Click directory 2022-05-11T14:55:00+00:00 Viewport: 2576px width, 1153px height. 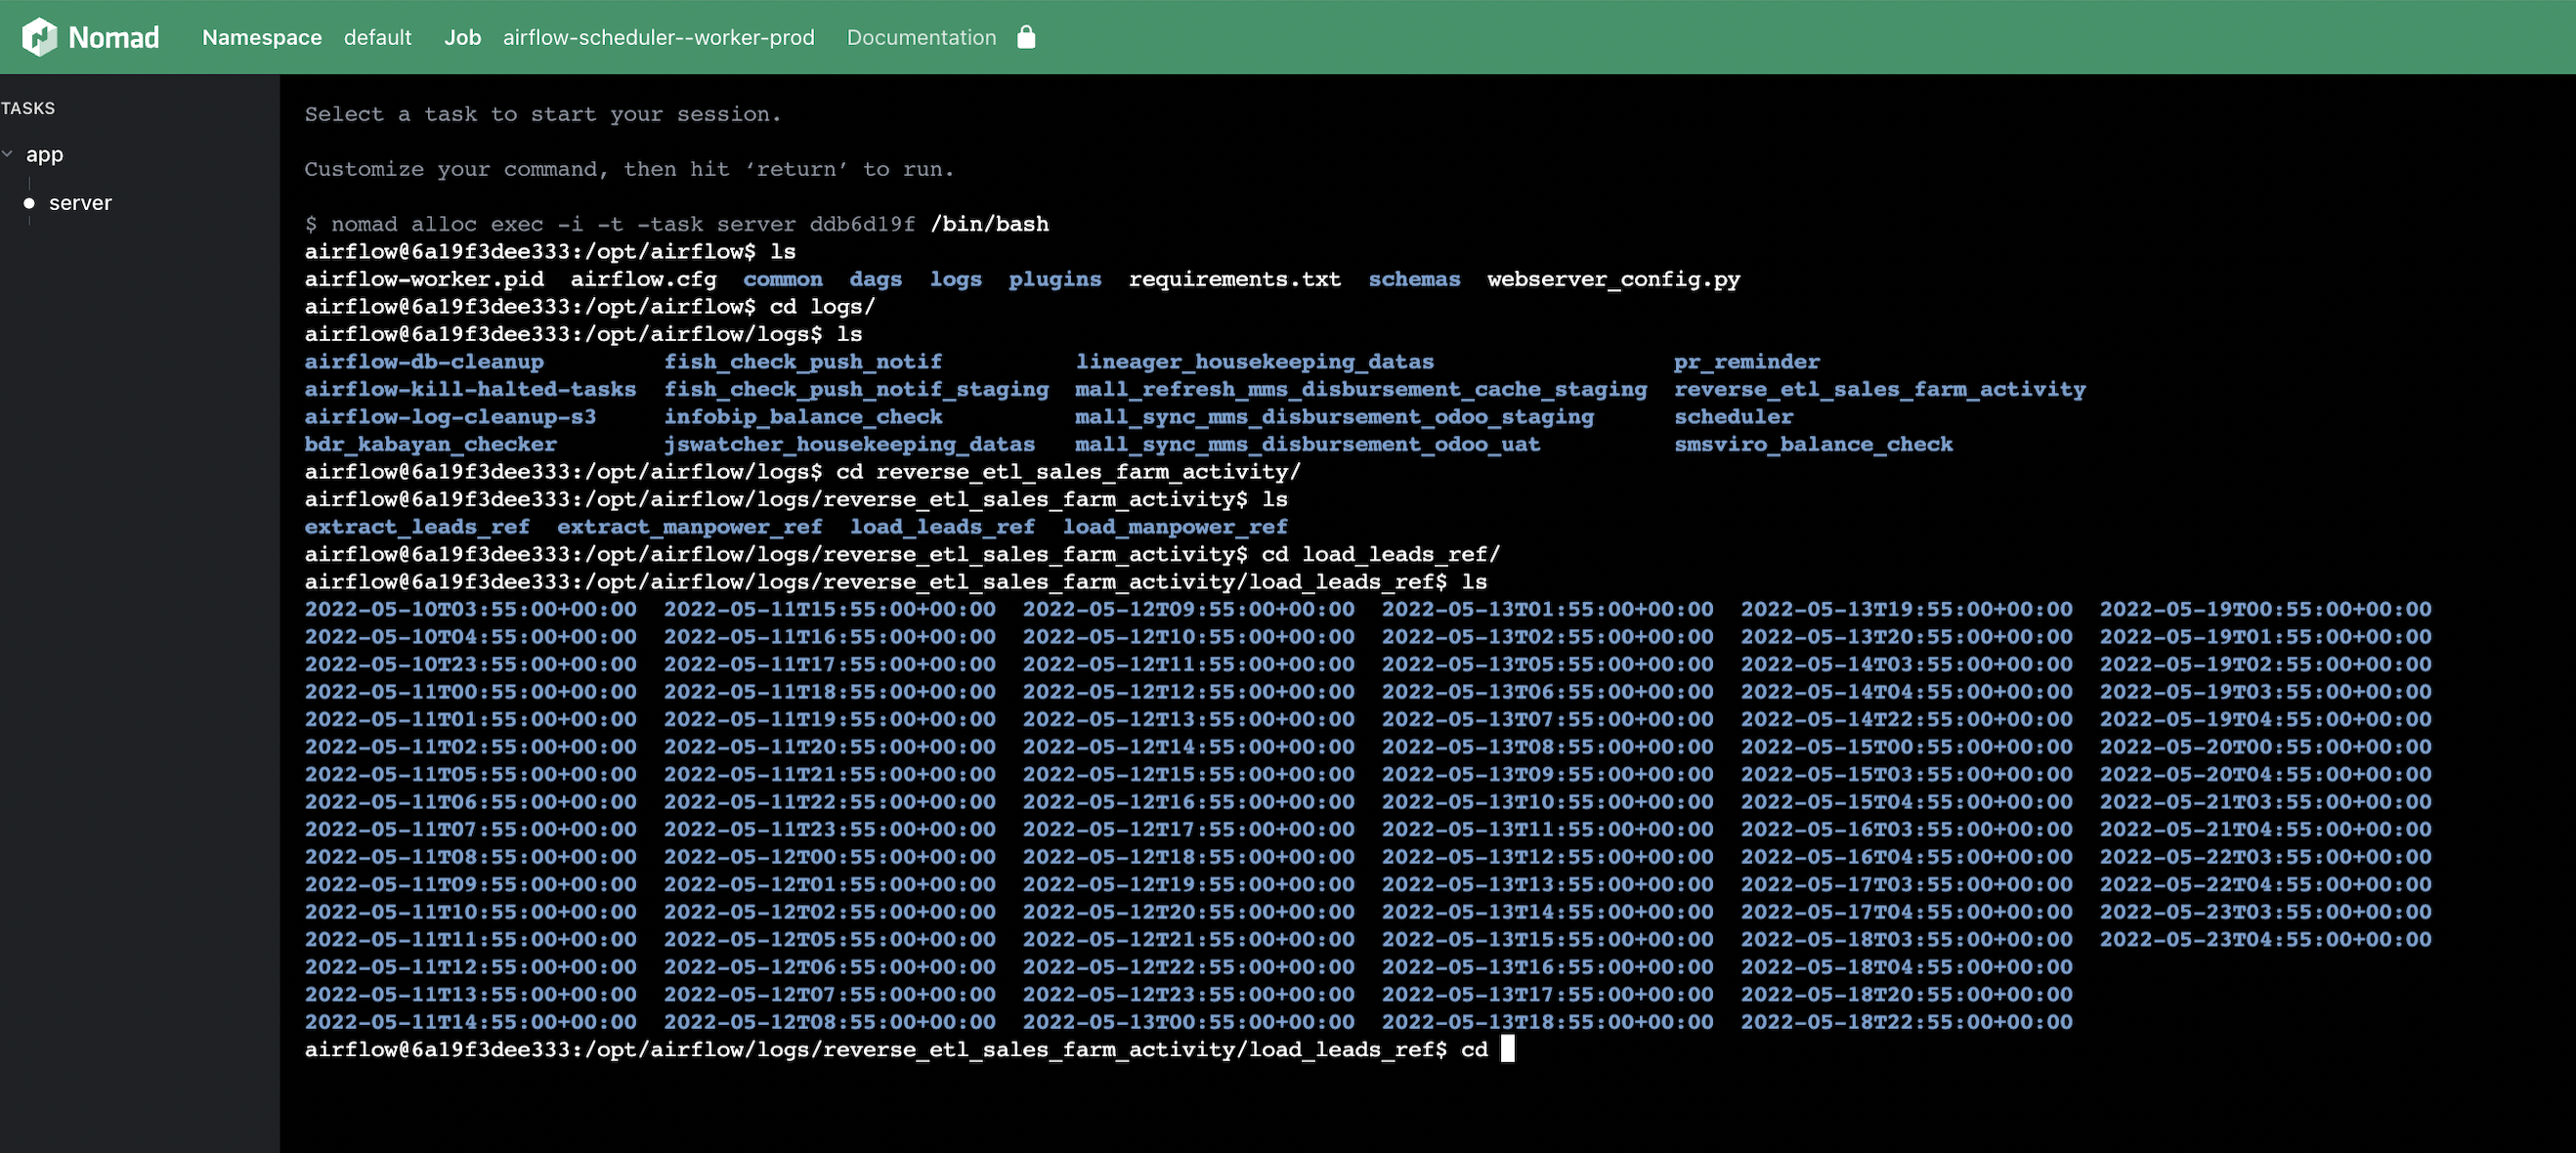click(x=470, y=1022)
